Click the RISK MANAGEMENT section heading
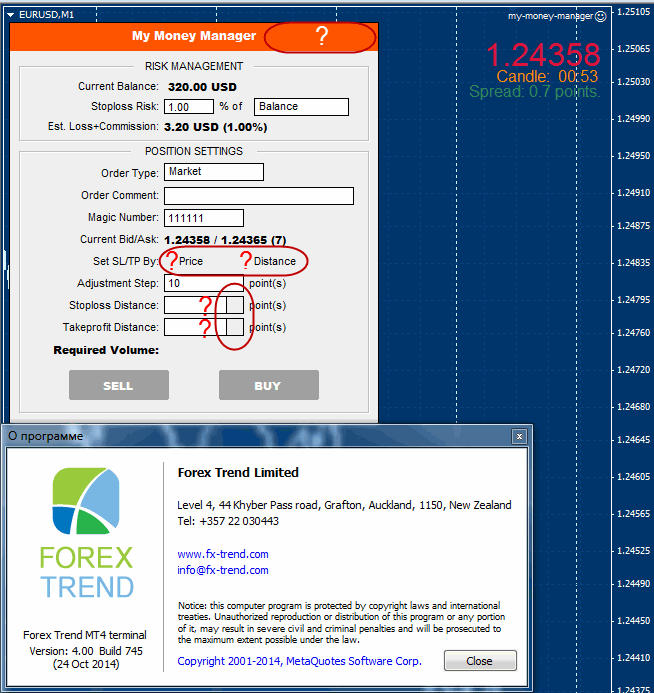Screen dimensions: 654x693 tap(194, 66)
